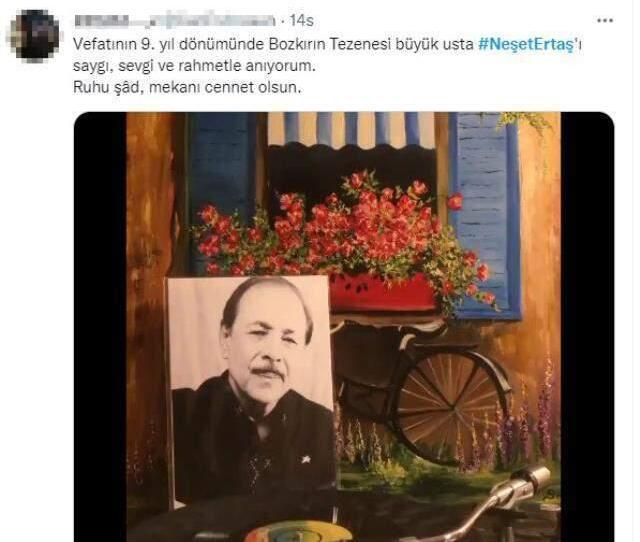Click the striped blue and white awning
This screenshot has height=542, width=640.
point(351,131)
